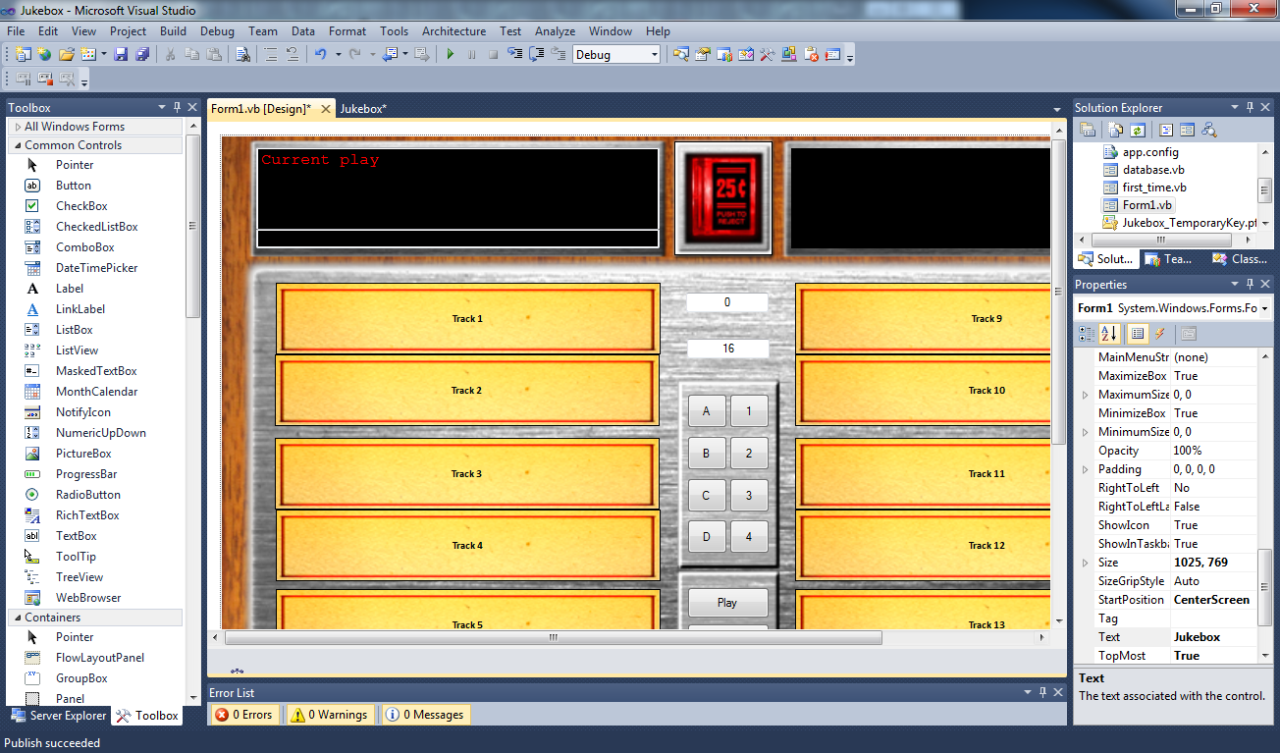The height and width of the screenshot is (753, 1280).
Task: Click the Open File folder icon
Action: [67, 54]
